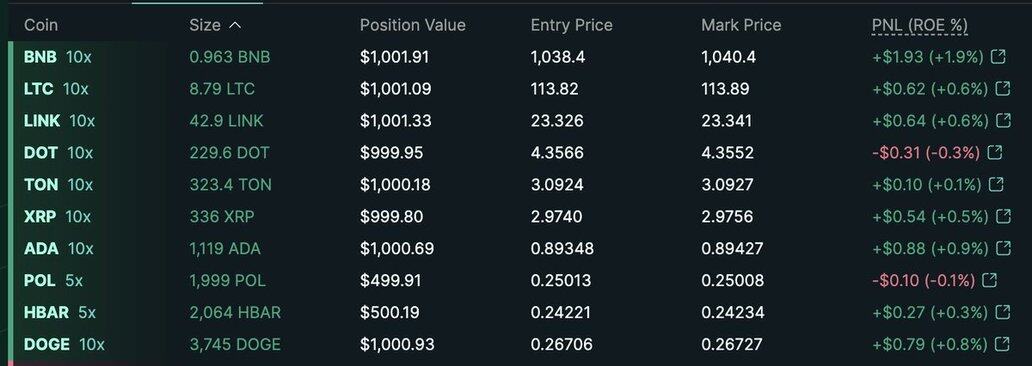Screen dimensions: 1032x366
Task: Open share icon for LTC PNL
Action: 1003,88
